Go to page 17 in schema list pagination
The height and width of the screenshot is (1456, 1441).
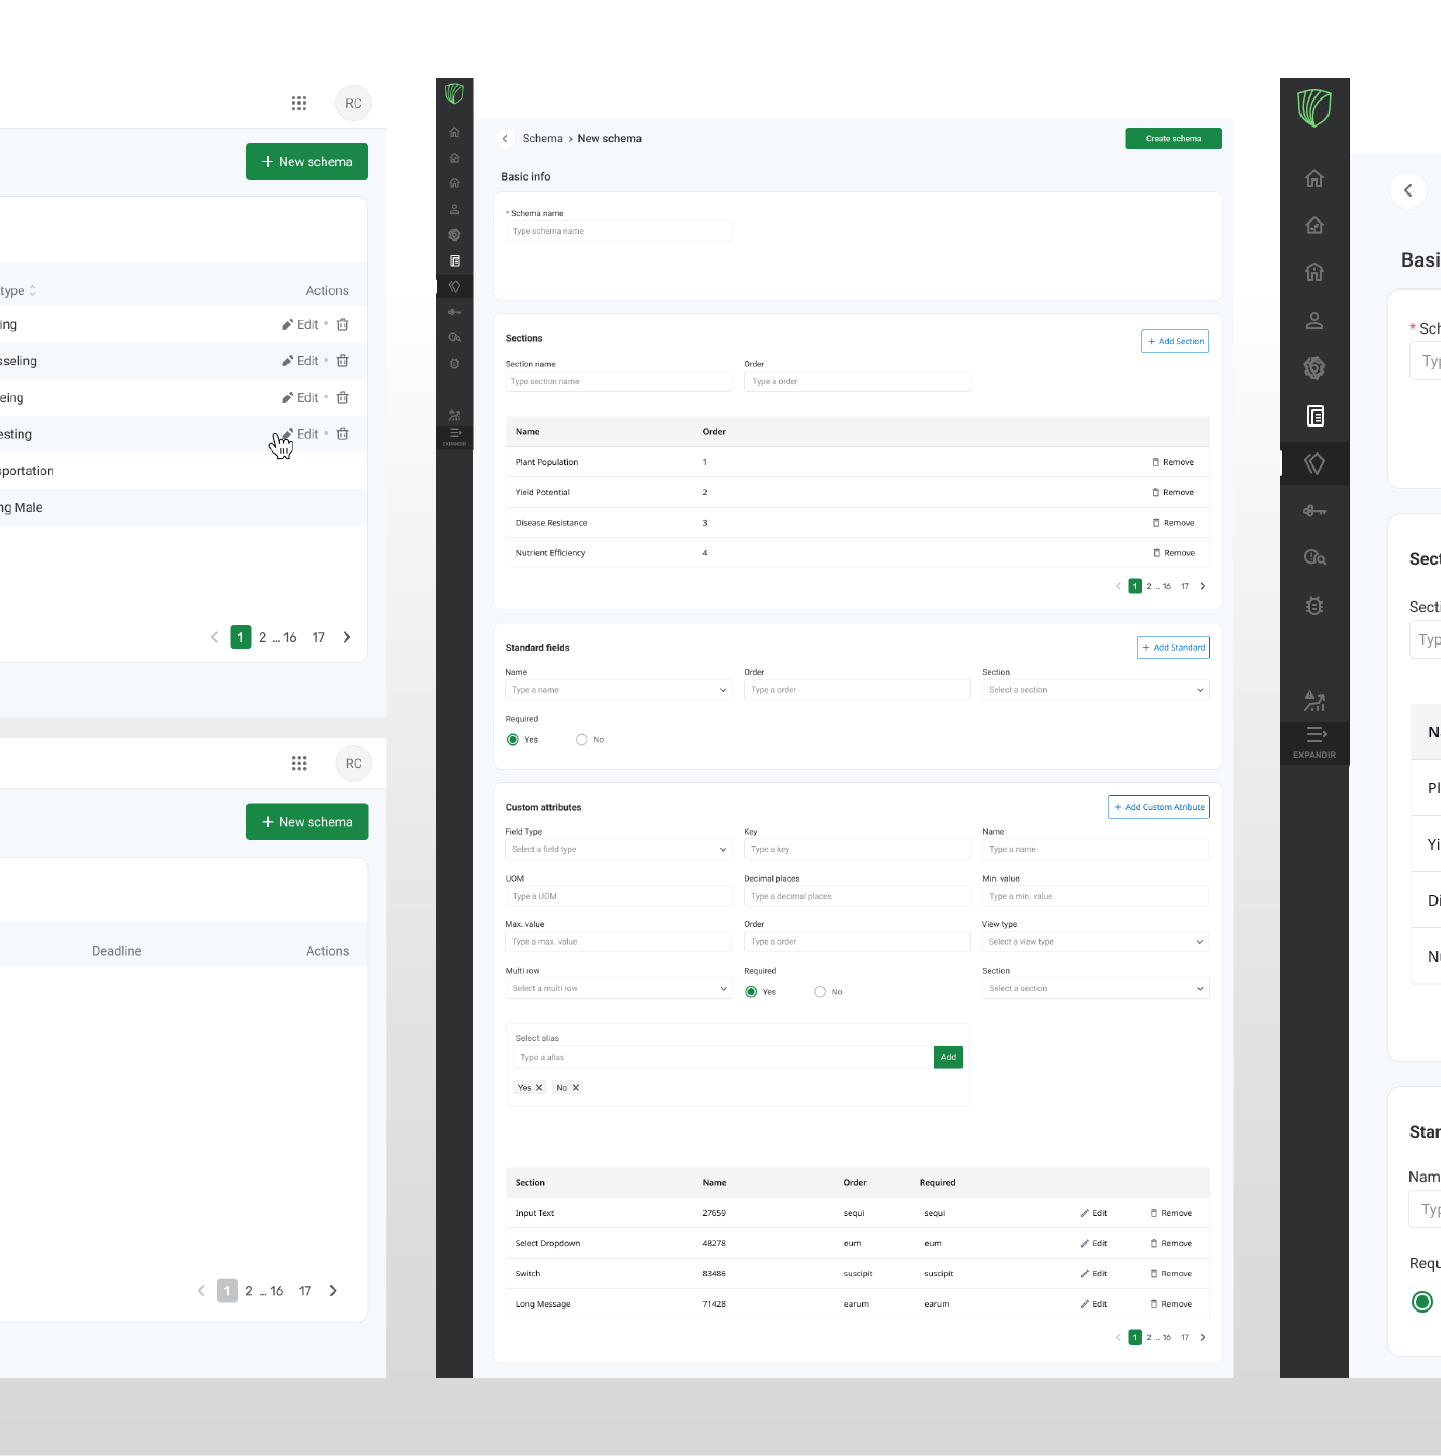[318, 637]
